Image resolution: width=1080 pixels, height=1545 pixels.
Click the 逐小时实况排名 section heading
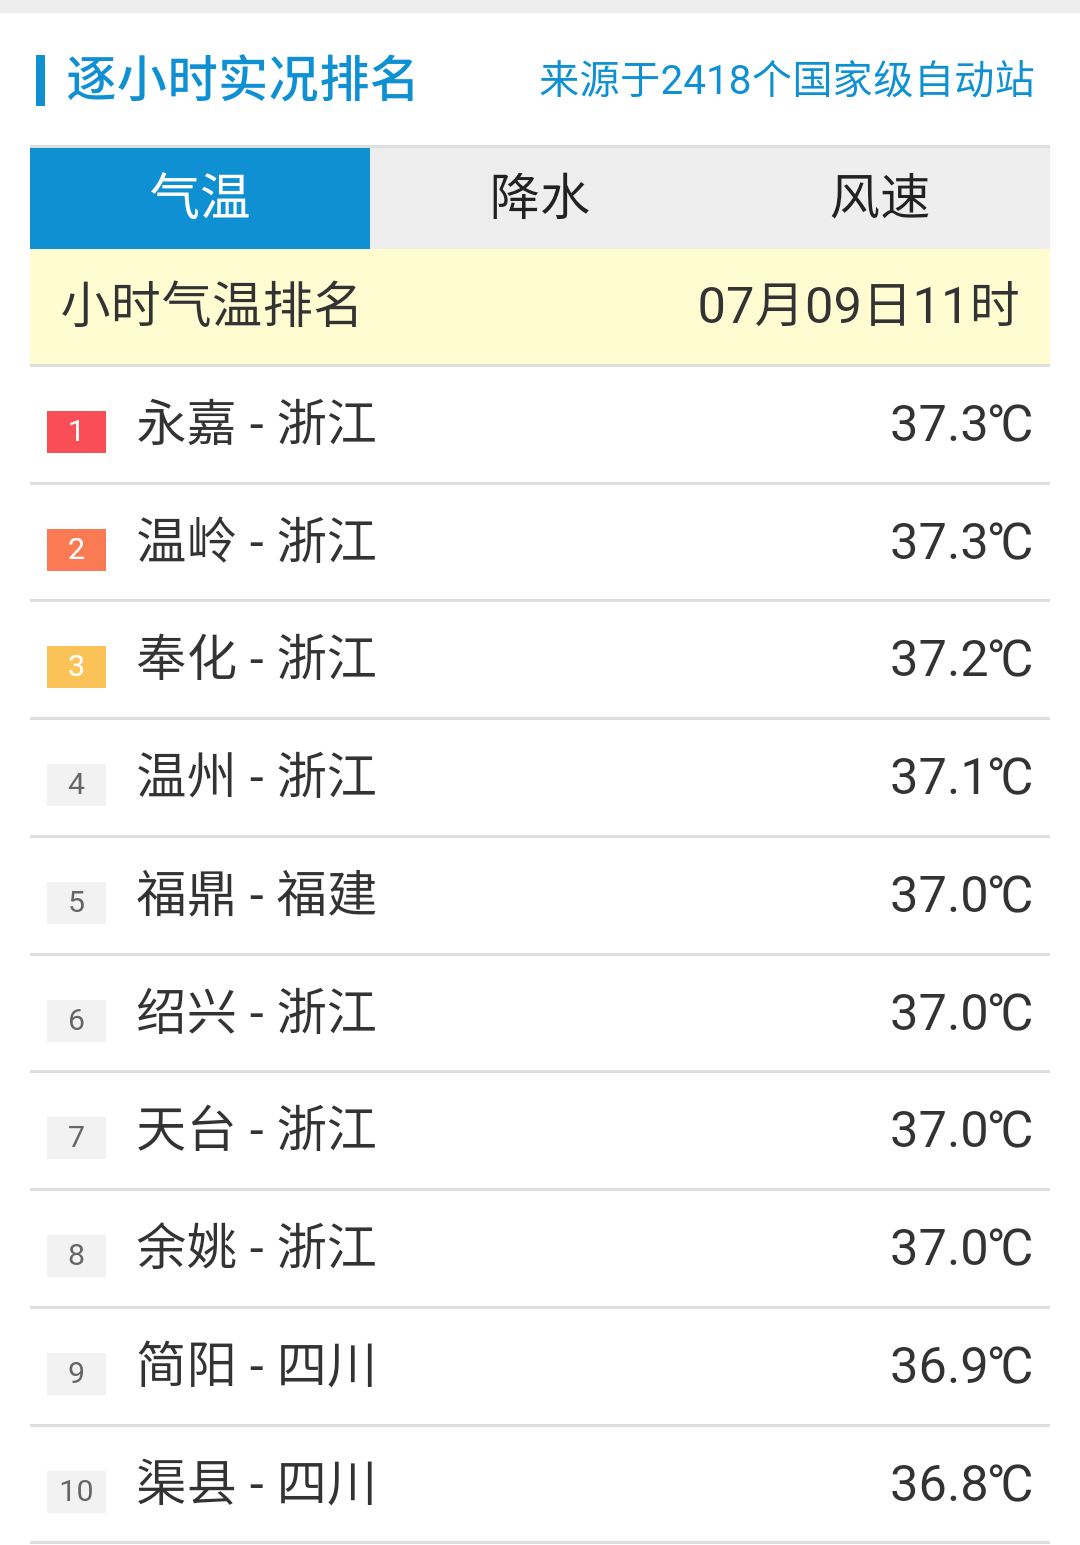point(241,80)
